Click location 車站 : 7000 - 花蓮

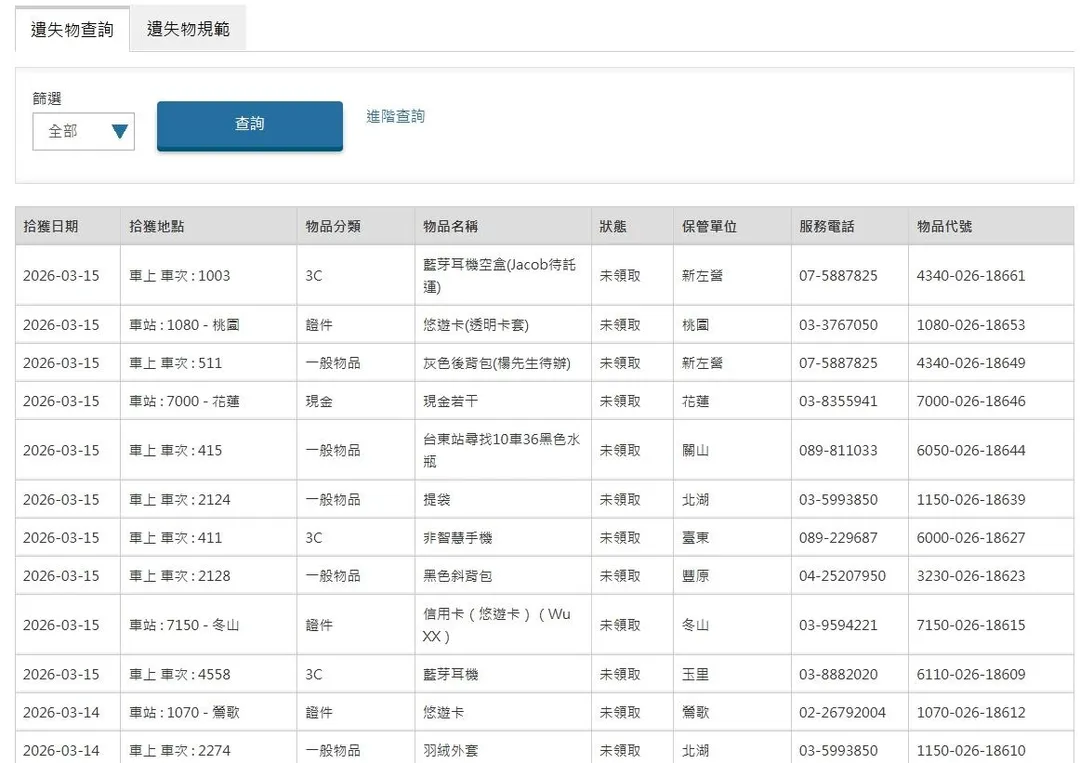pyautogui.click(x=184, y=401)
